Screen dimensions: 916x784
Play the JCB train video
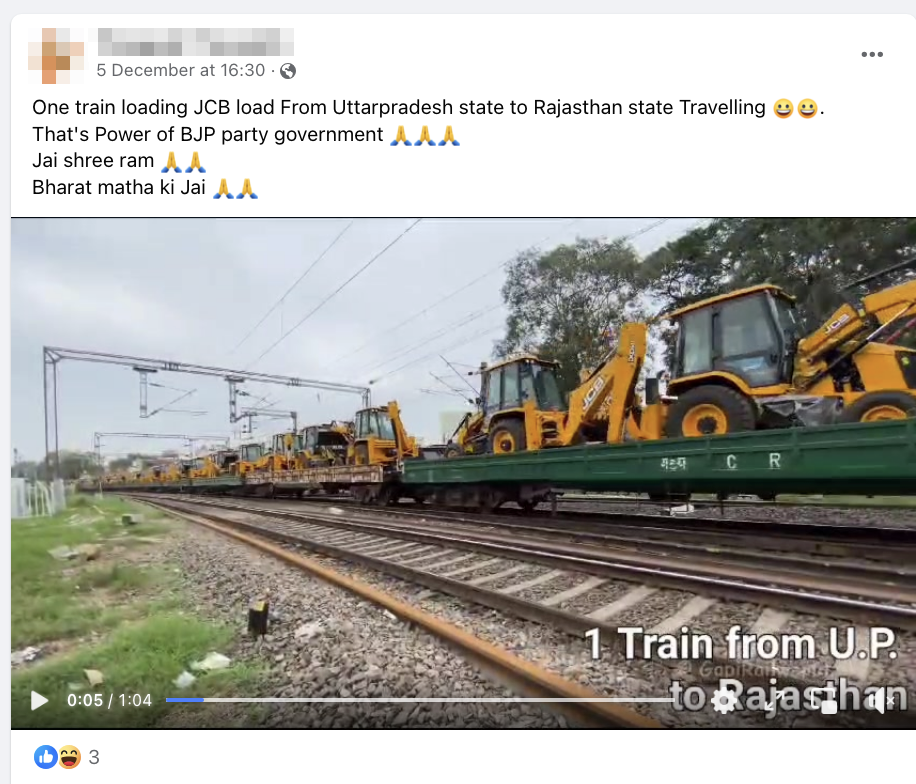coord(39,700)
